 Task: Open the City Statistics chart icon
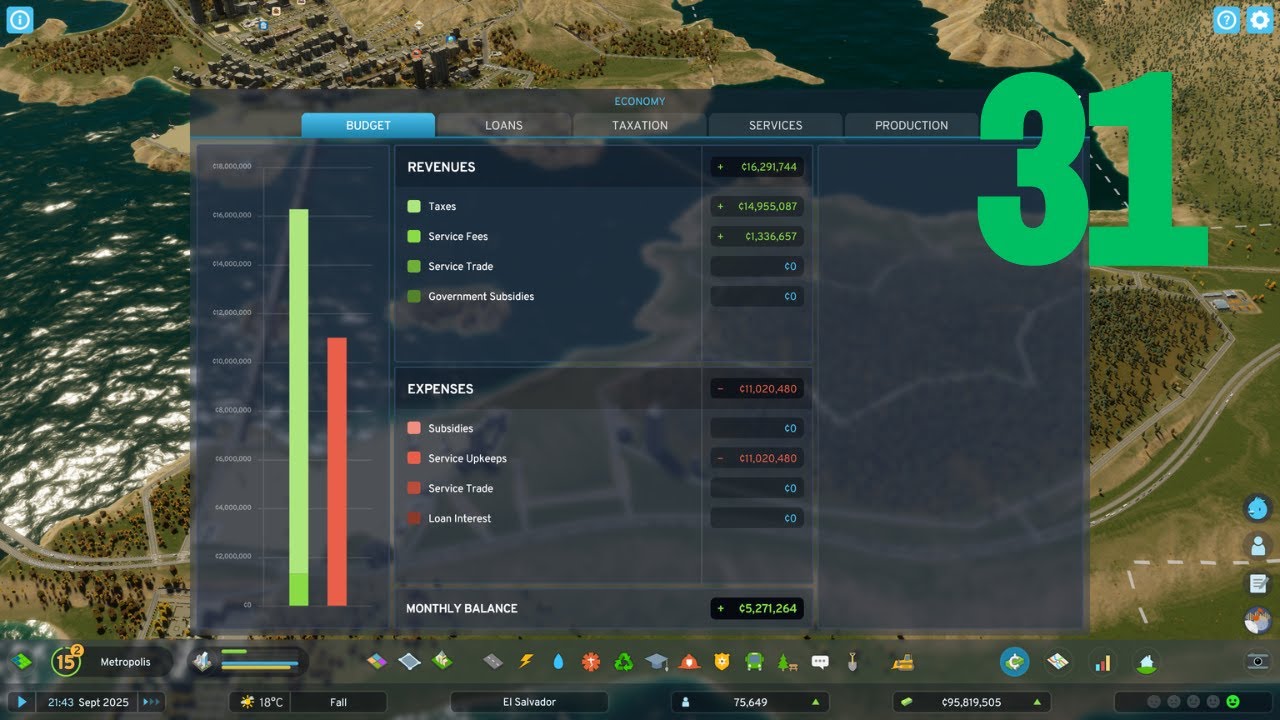click(1103, 662)
